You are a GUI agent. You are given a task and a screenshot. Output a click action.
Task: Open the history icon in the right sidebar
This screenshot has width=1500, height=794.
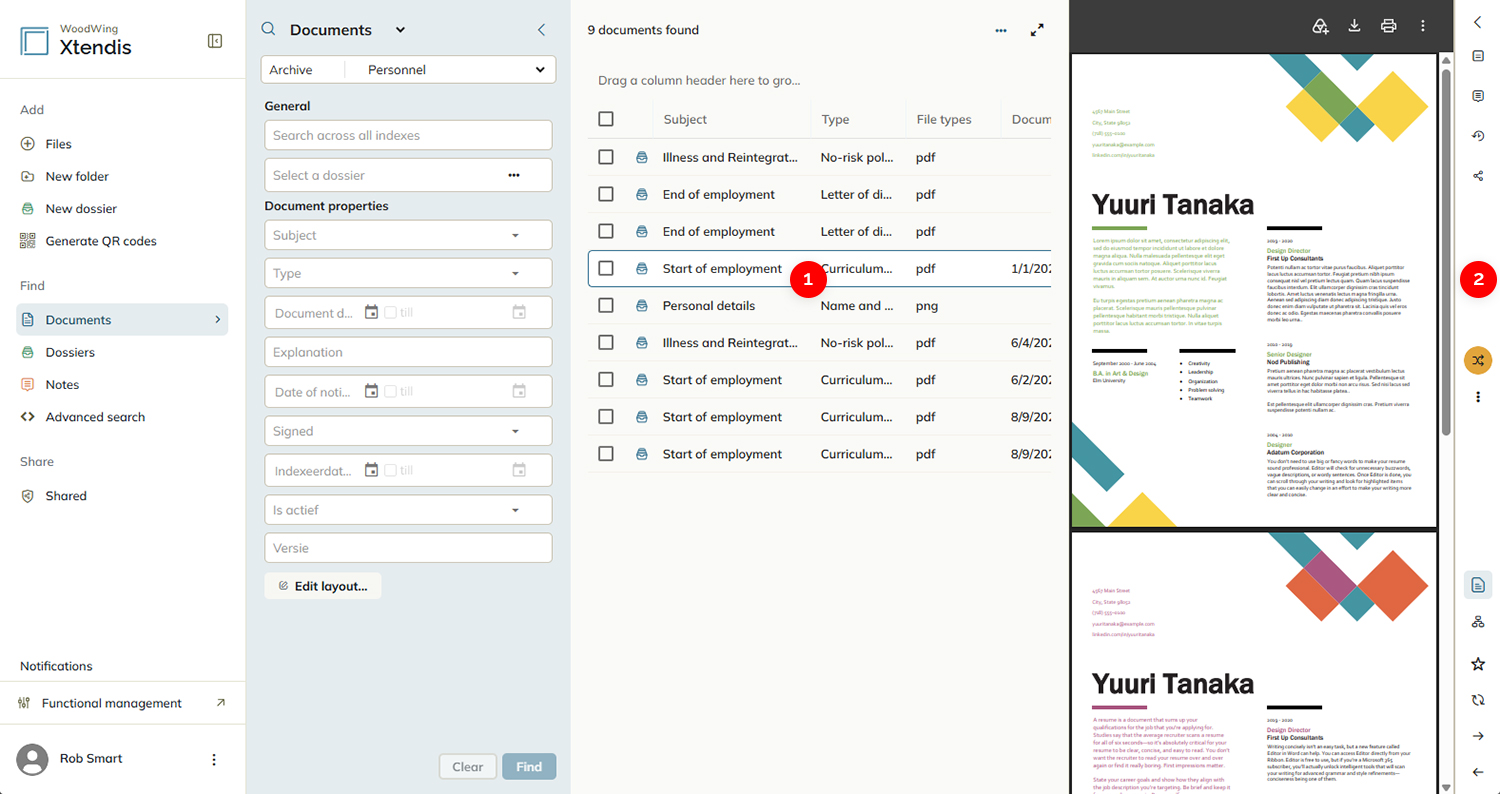coord(1478,136)
